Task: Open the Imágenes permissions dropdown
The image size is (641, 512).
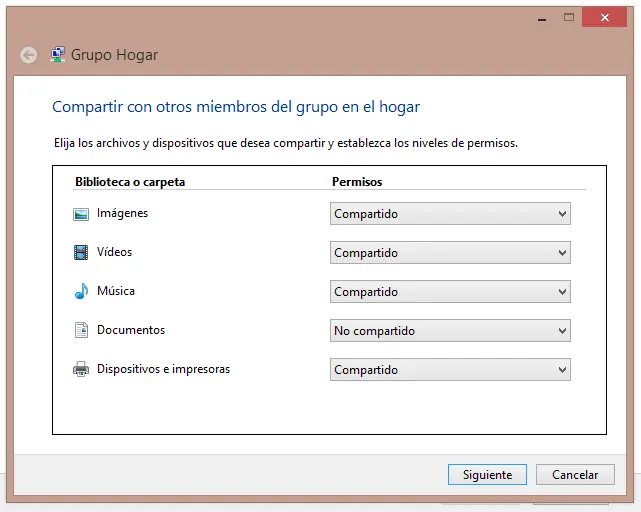Action: [450, 213]
